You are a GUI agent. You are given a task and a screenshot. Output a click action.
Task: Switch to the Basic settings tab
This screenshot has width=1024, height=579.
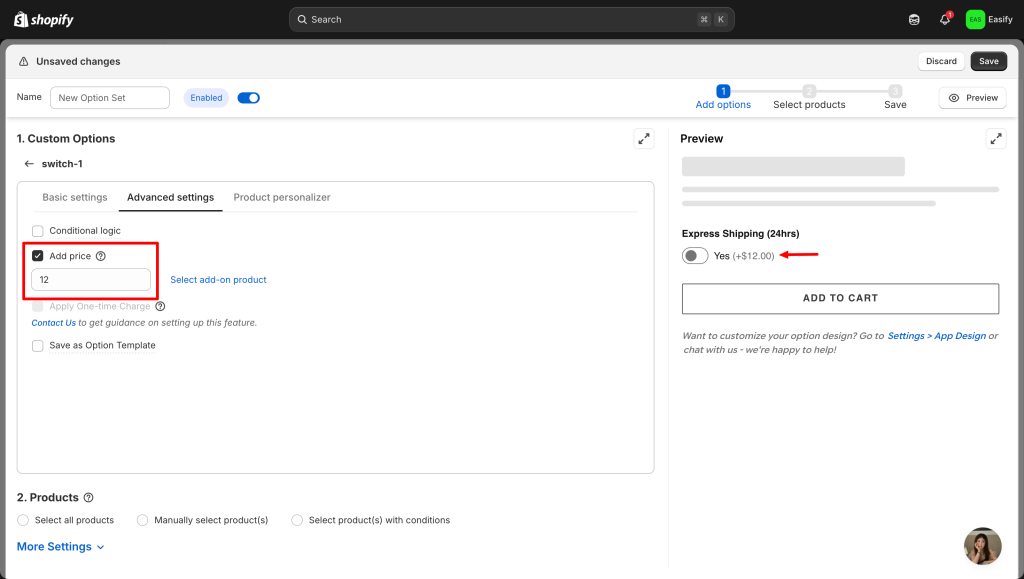[75, 198]
